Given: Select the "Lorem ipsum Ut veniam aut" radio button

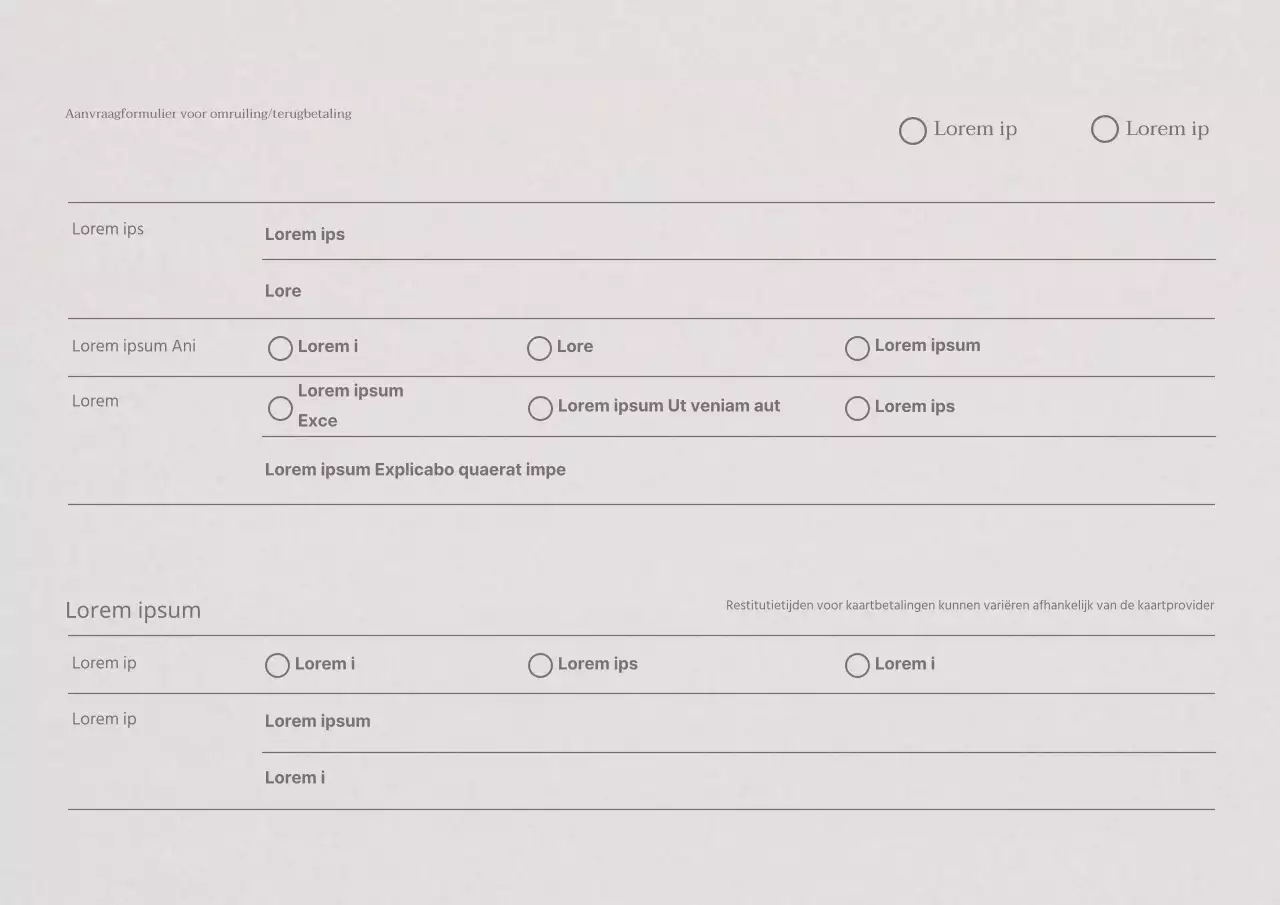Looking at the screenshot, I should click(x=540, y=408).
